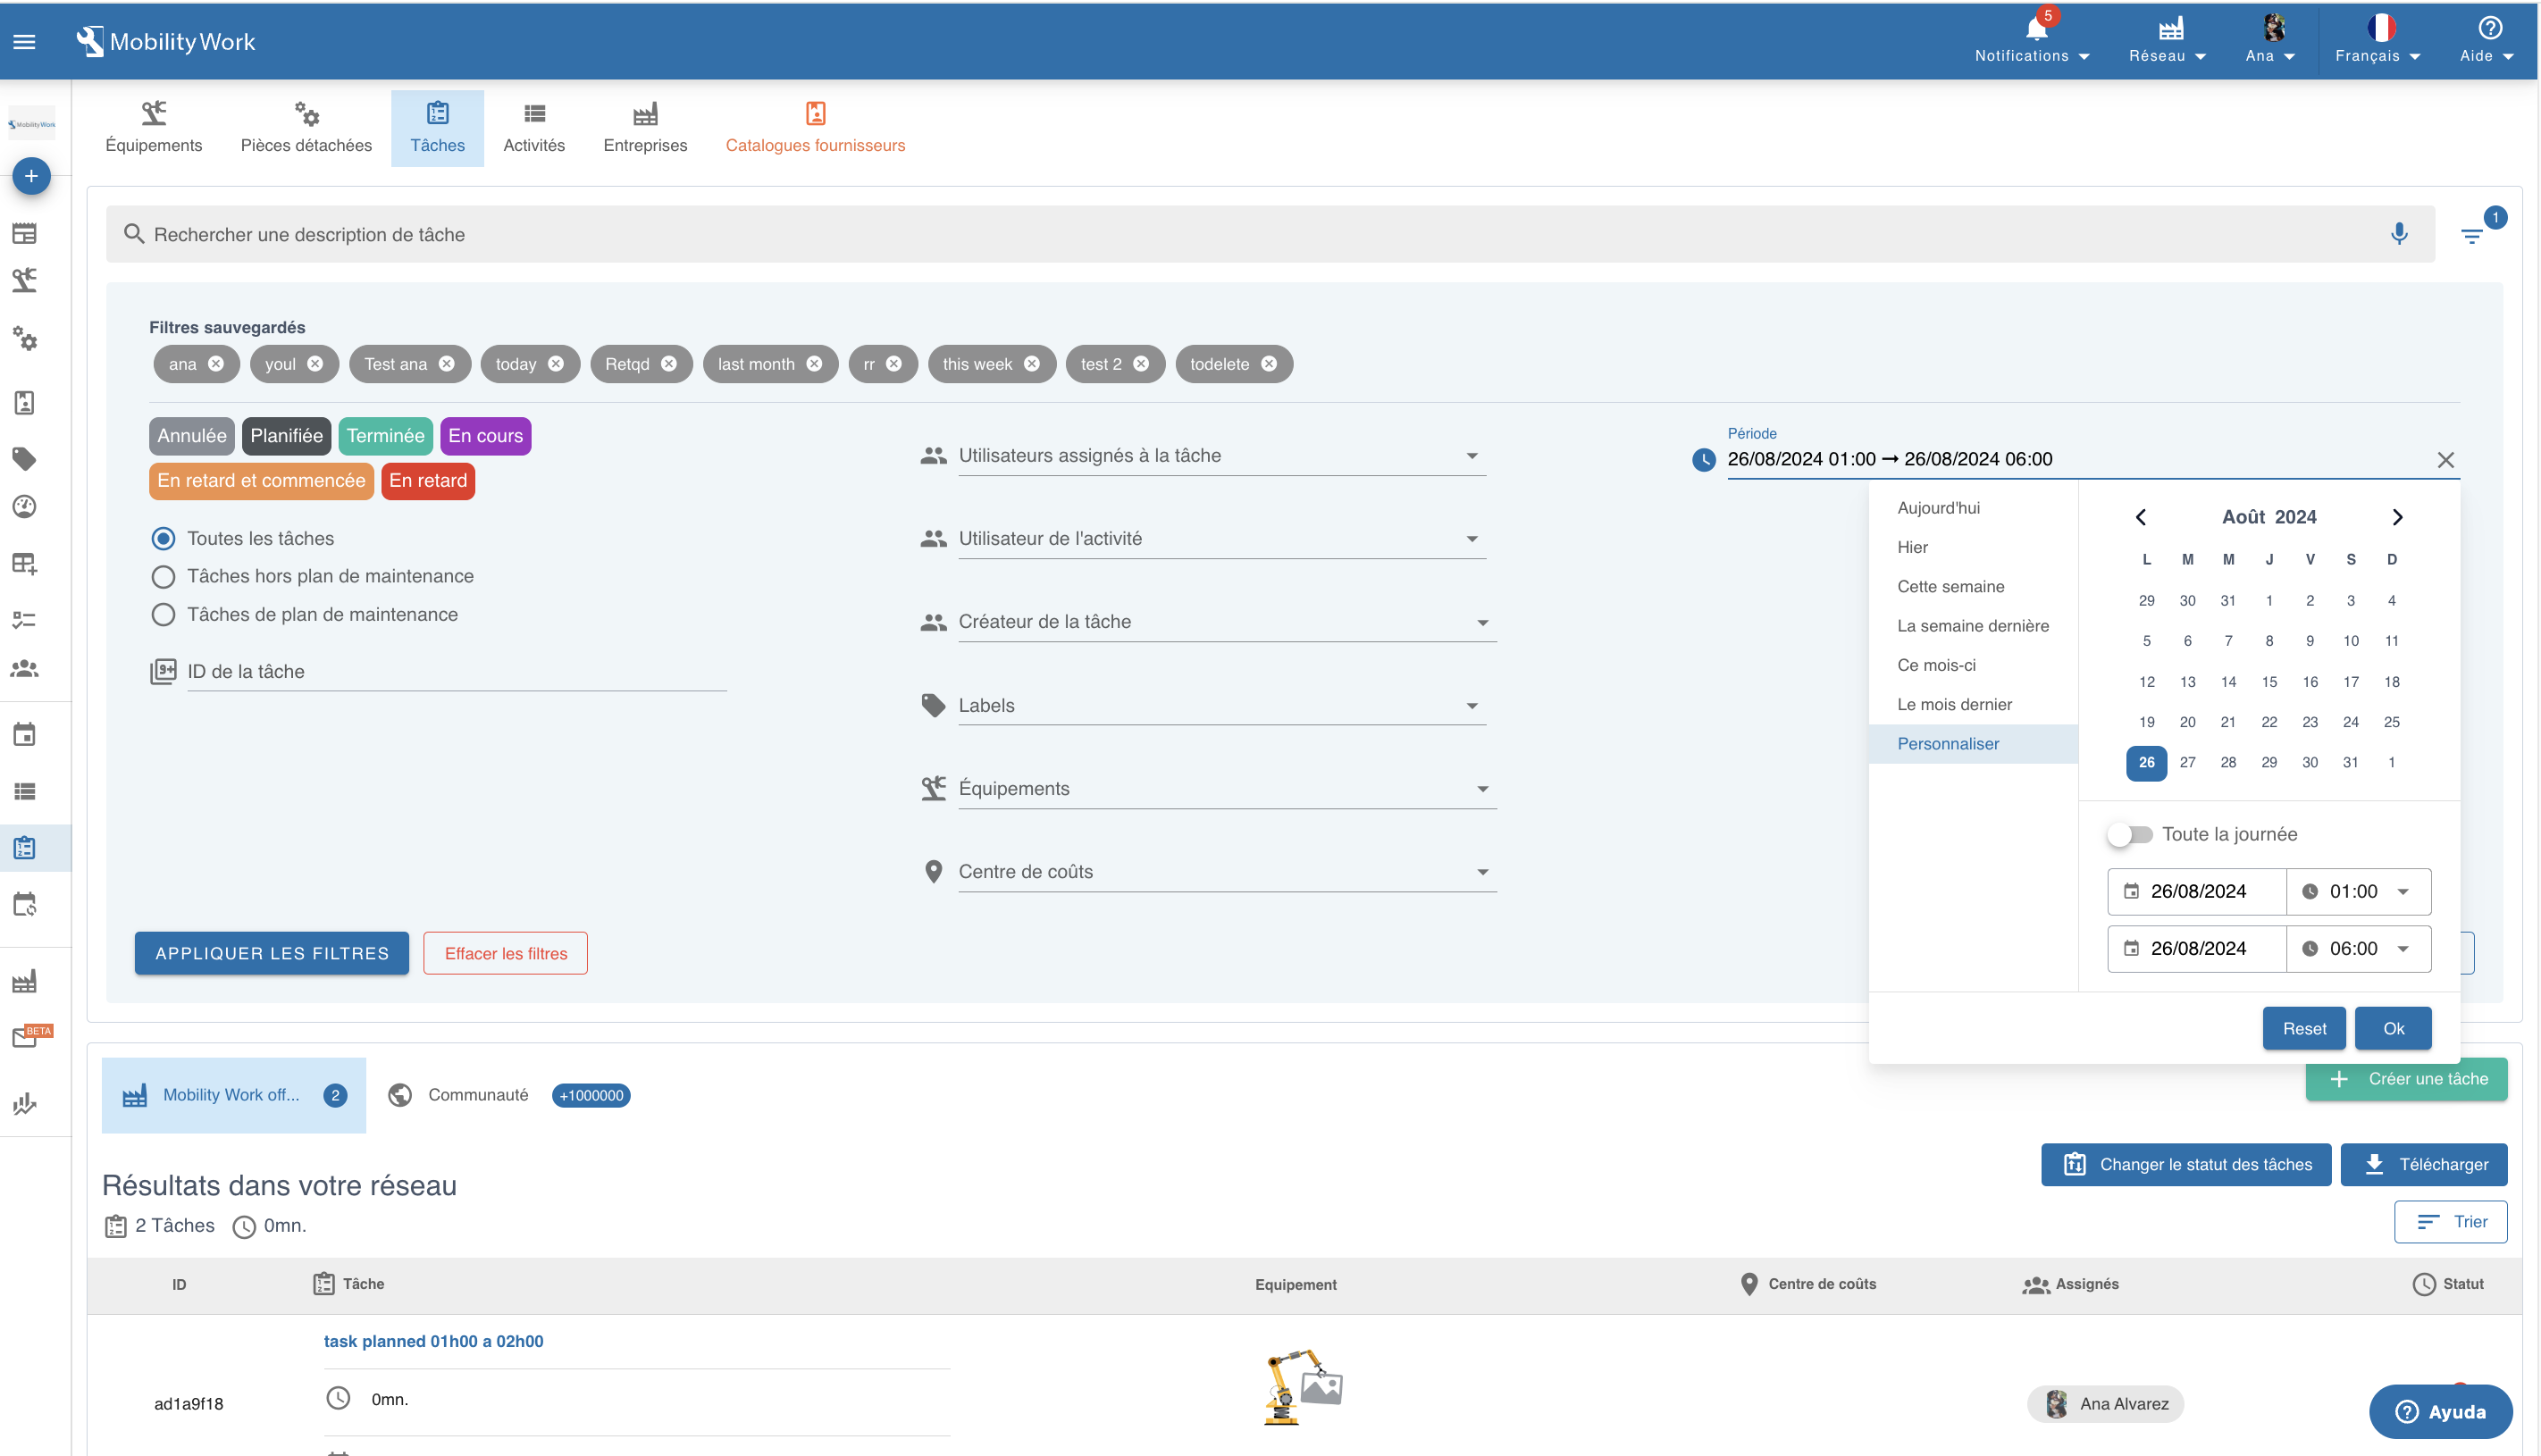Open the filter icon with badge
The width and height of the screenshot is (2541, 1456).
click(x=2471, y=236)
